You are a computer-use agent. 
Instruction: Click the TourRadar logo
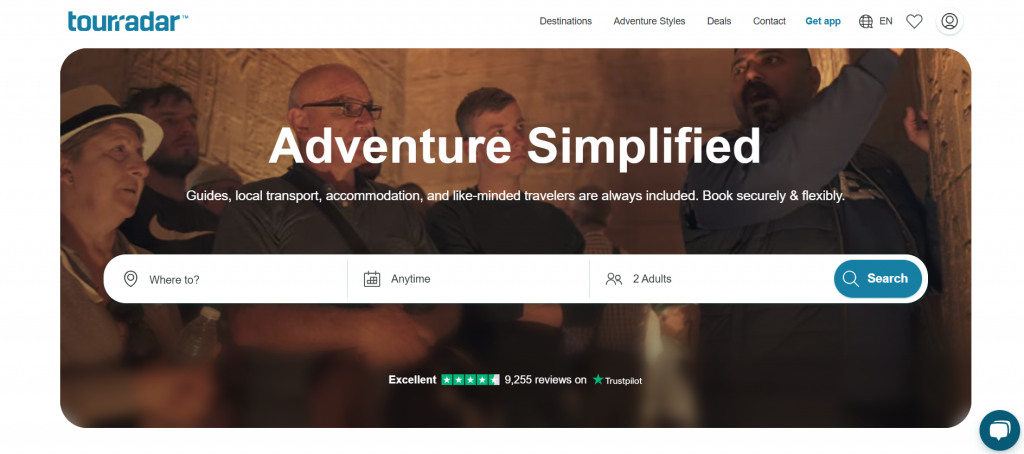click(128, 21)
